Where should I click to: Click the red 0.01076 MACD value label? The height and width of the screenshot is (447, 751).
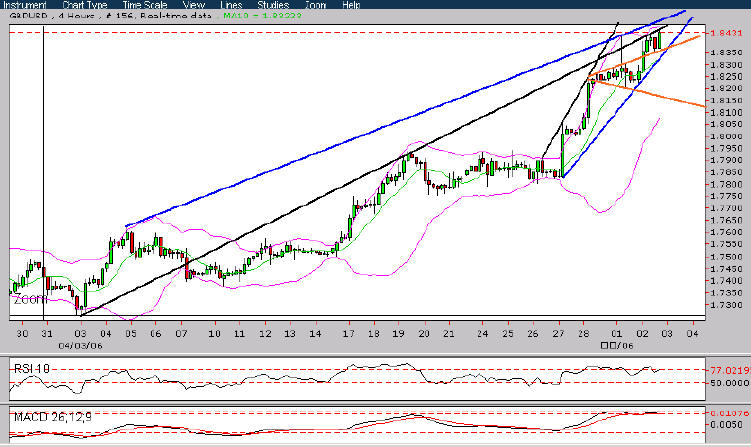729,413
